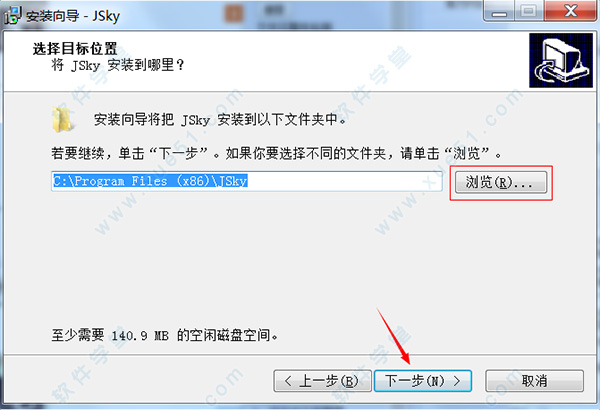Click the 安装向导 - JSky window title
The width and height of the screenshot is (600, 410).
point(73,16)
